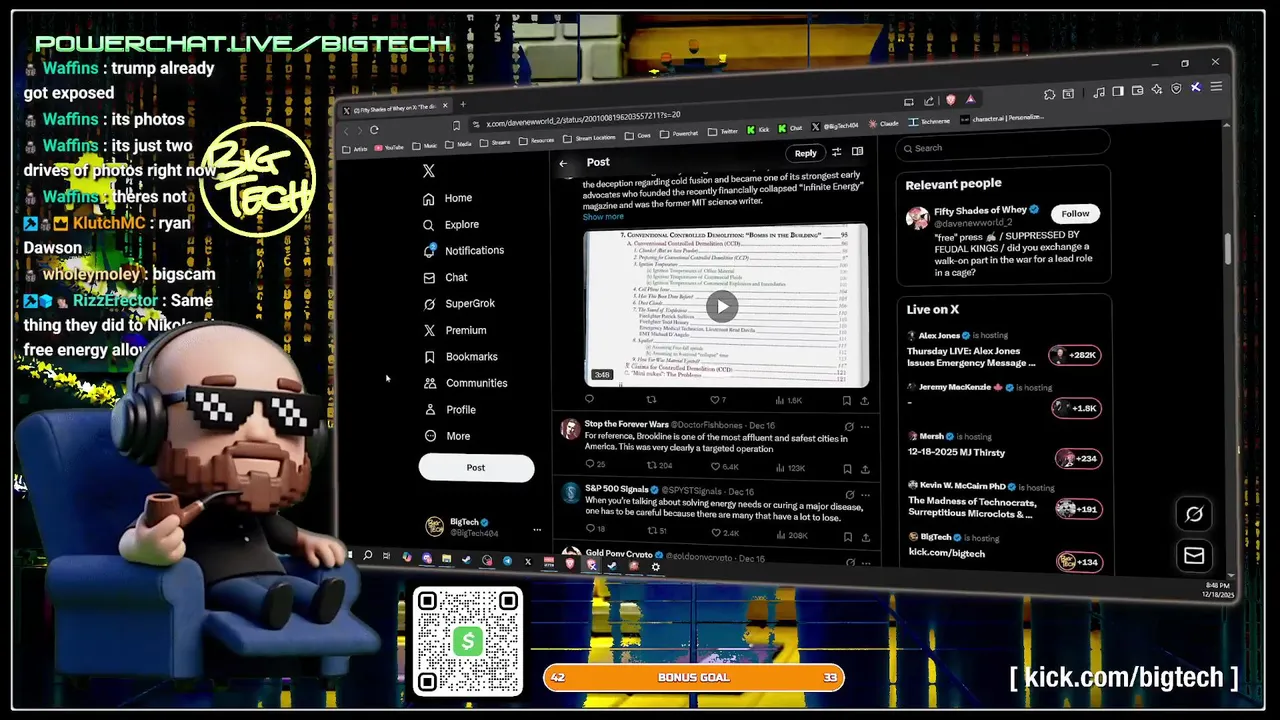Open a new browser tab with plus

[463, 104]
